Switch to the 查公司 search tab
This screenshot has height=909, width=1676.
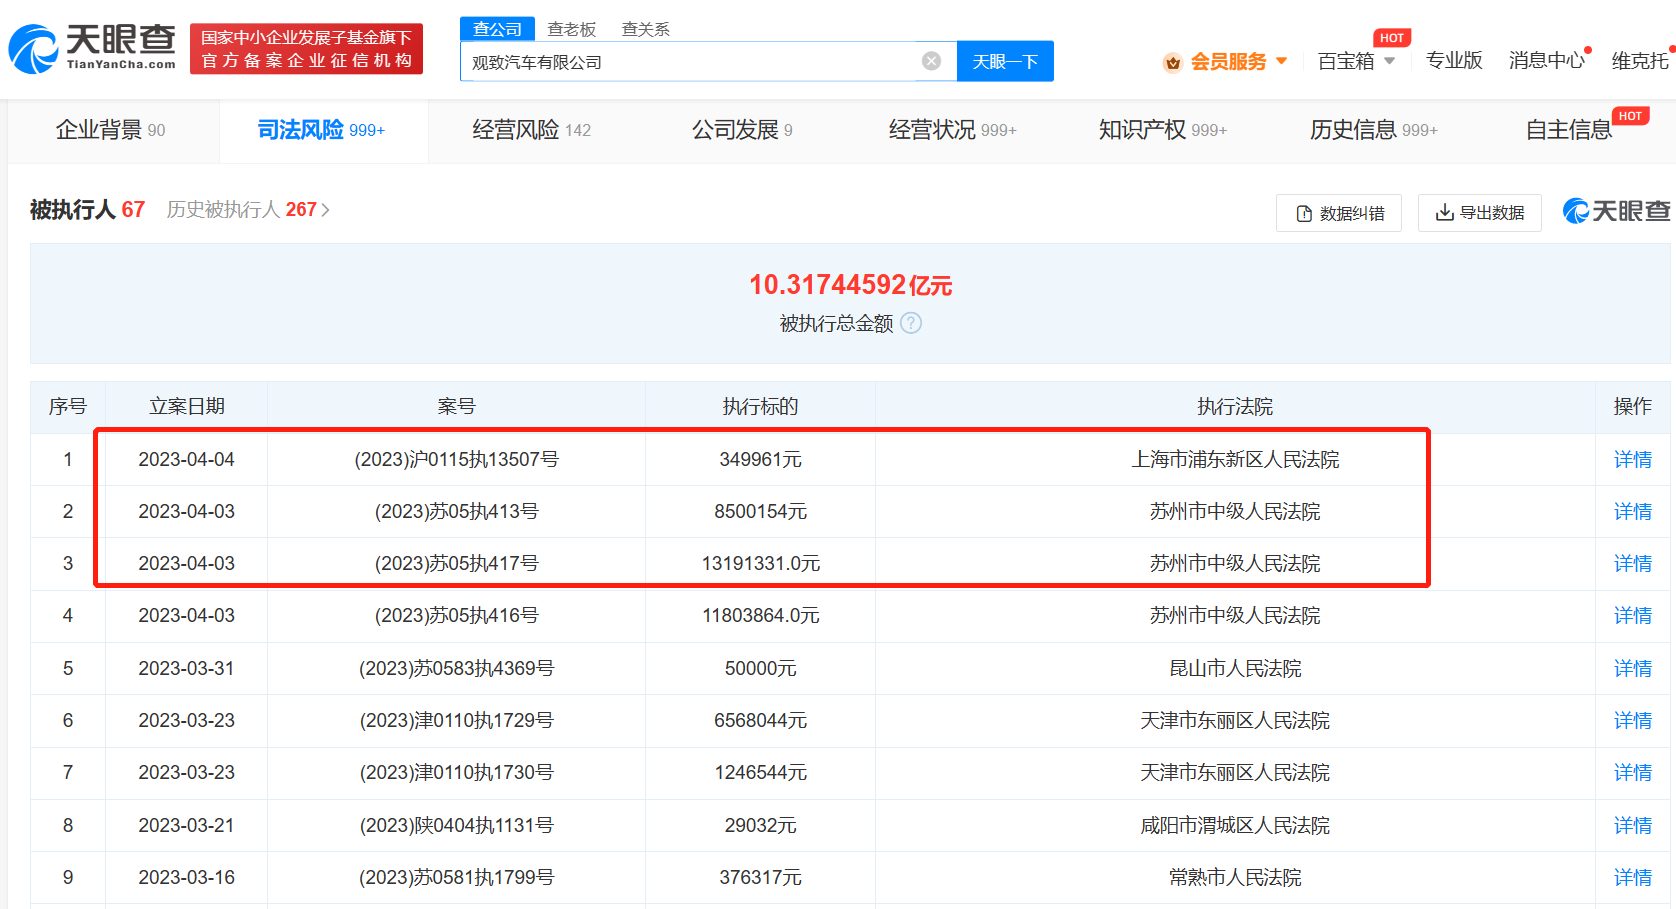pos(498,29)
